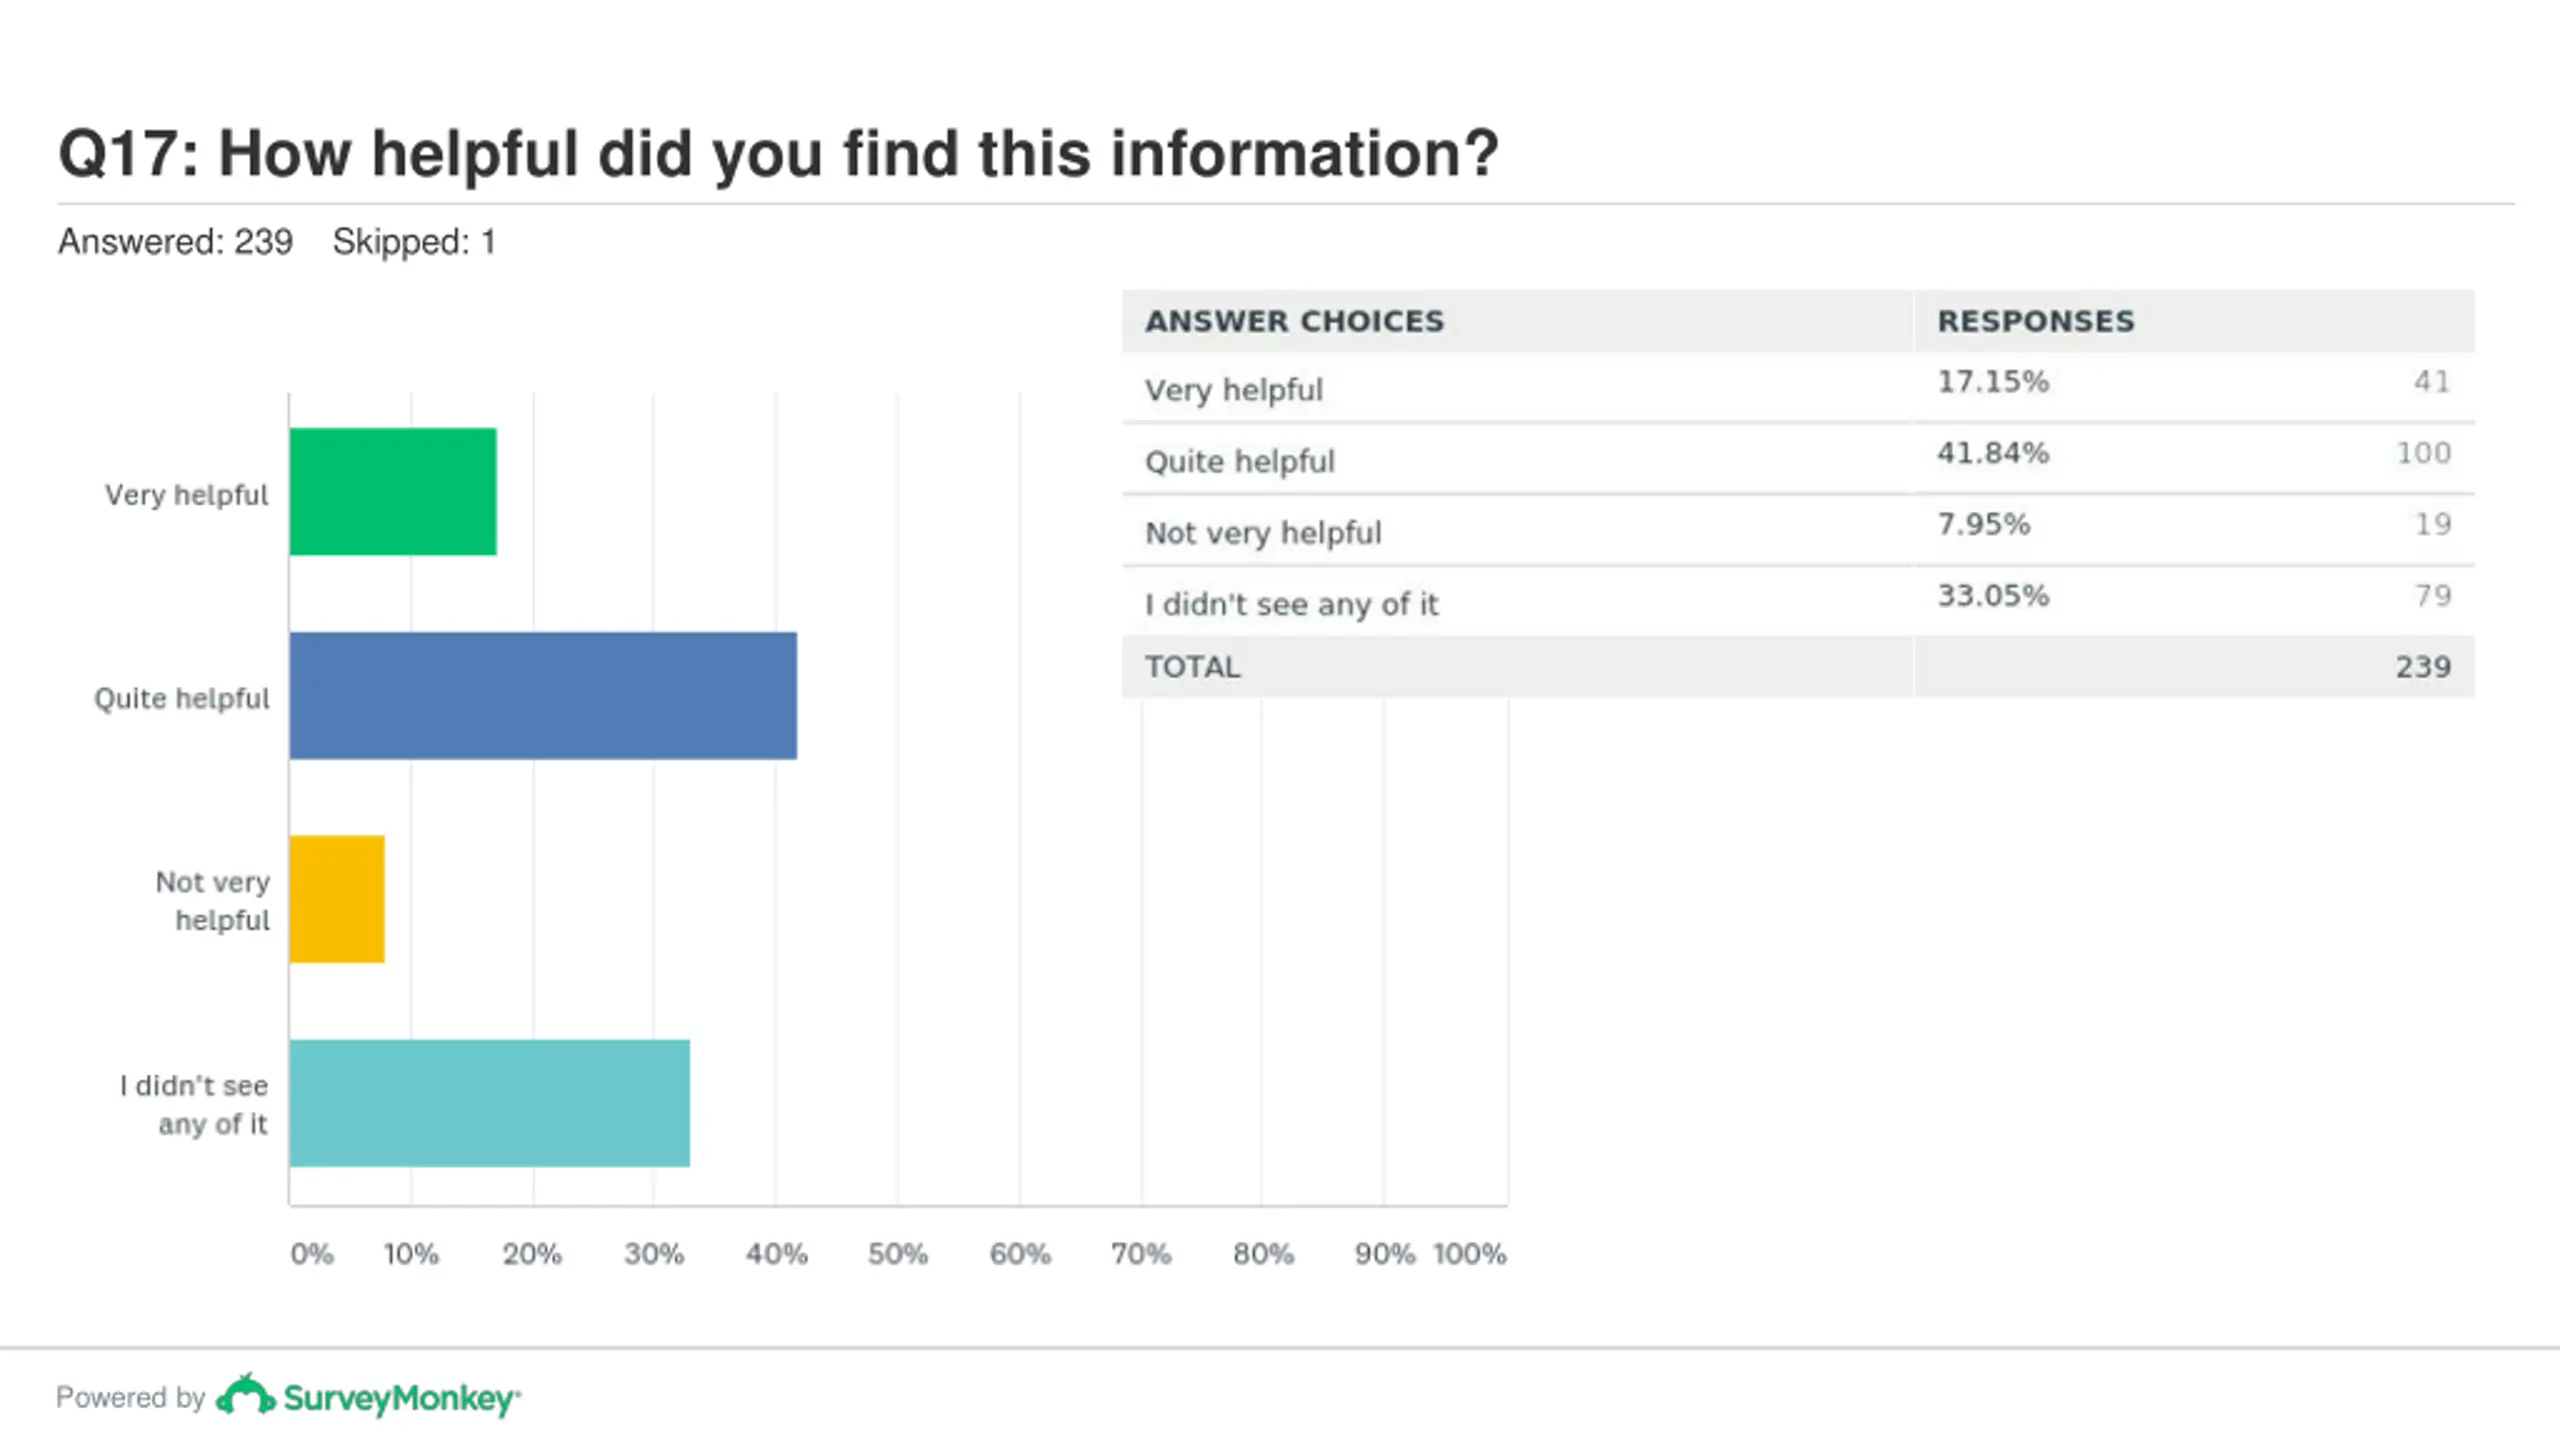Click the RESPONSES column header
The width and height of the screenshot is (2560, 1440).
point(2036,321)
